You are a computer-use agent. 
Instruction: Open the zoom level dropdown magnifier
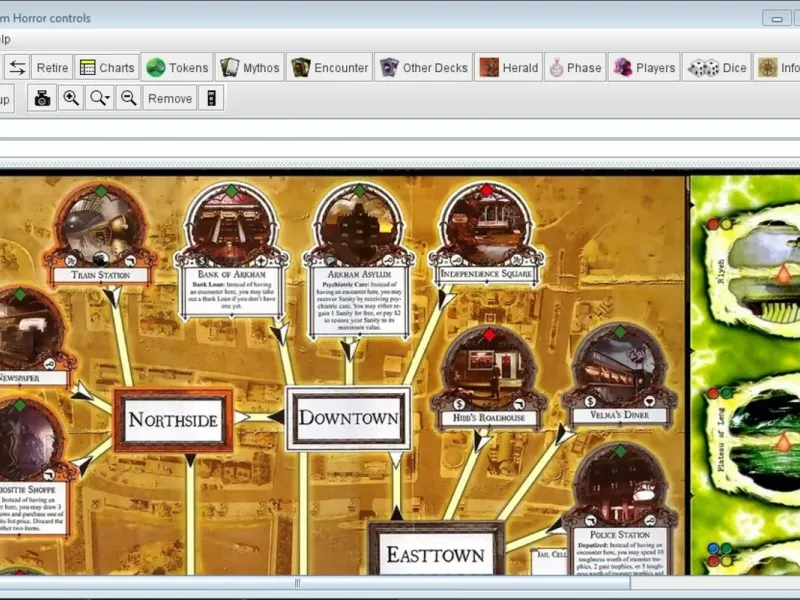point(99,98)
